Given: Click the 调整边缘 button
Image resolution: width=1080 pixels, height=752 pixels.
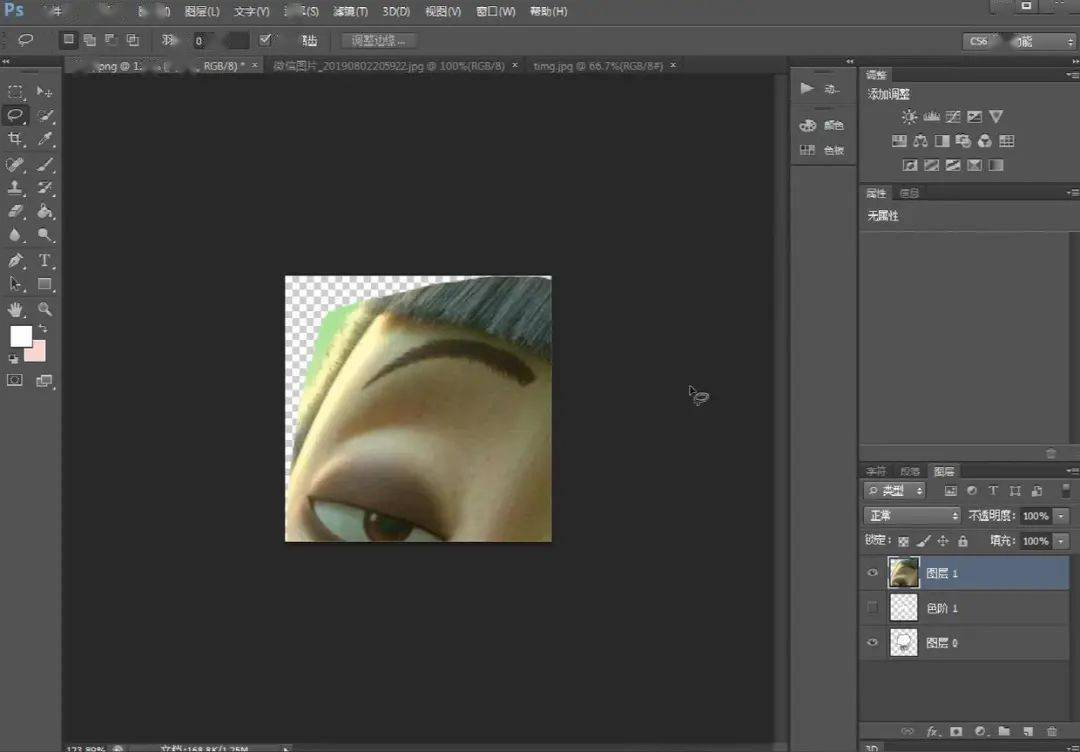Looking at the screenshot, I should coord(379,41).
